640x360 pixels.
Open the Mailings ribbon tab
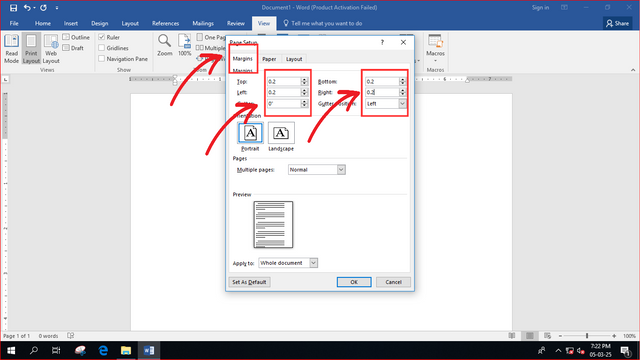pos(203,23)
